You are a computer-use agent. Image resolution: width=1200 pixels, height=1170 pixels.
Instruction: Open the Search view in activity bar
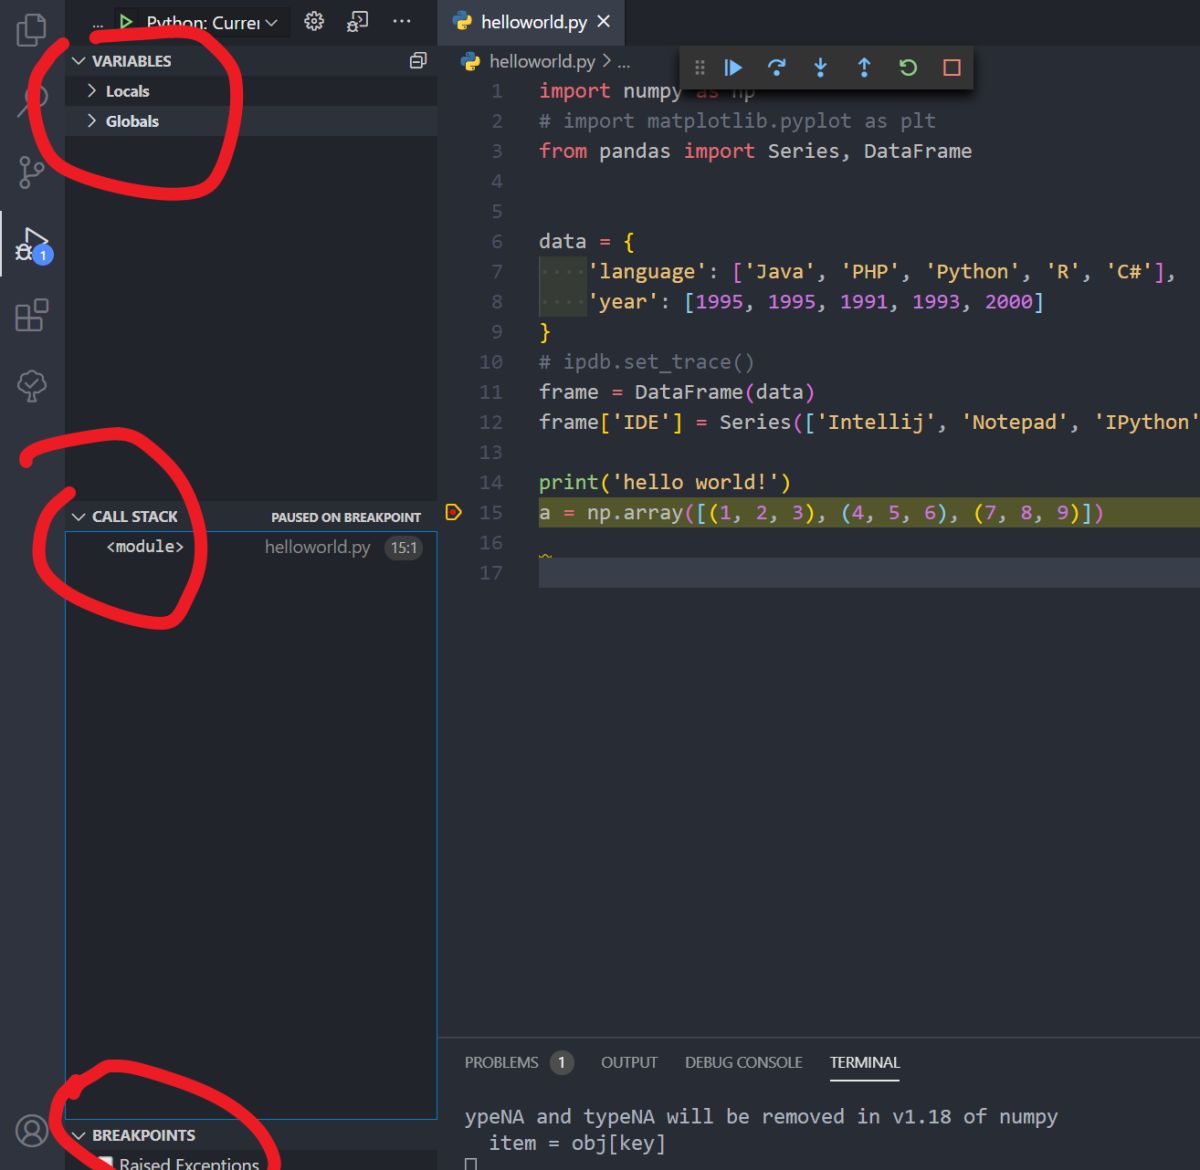point(32,100)
